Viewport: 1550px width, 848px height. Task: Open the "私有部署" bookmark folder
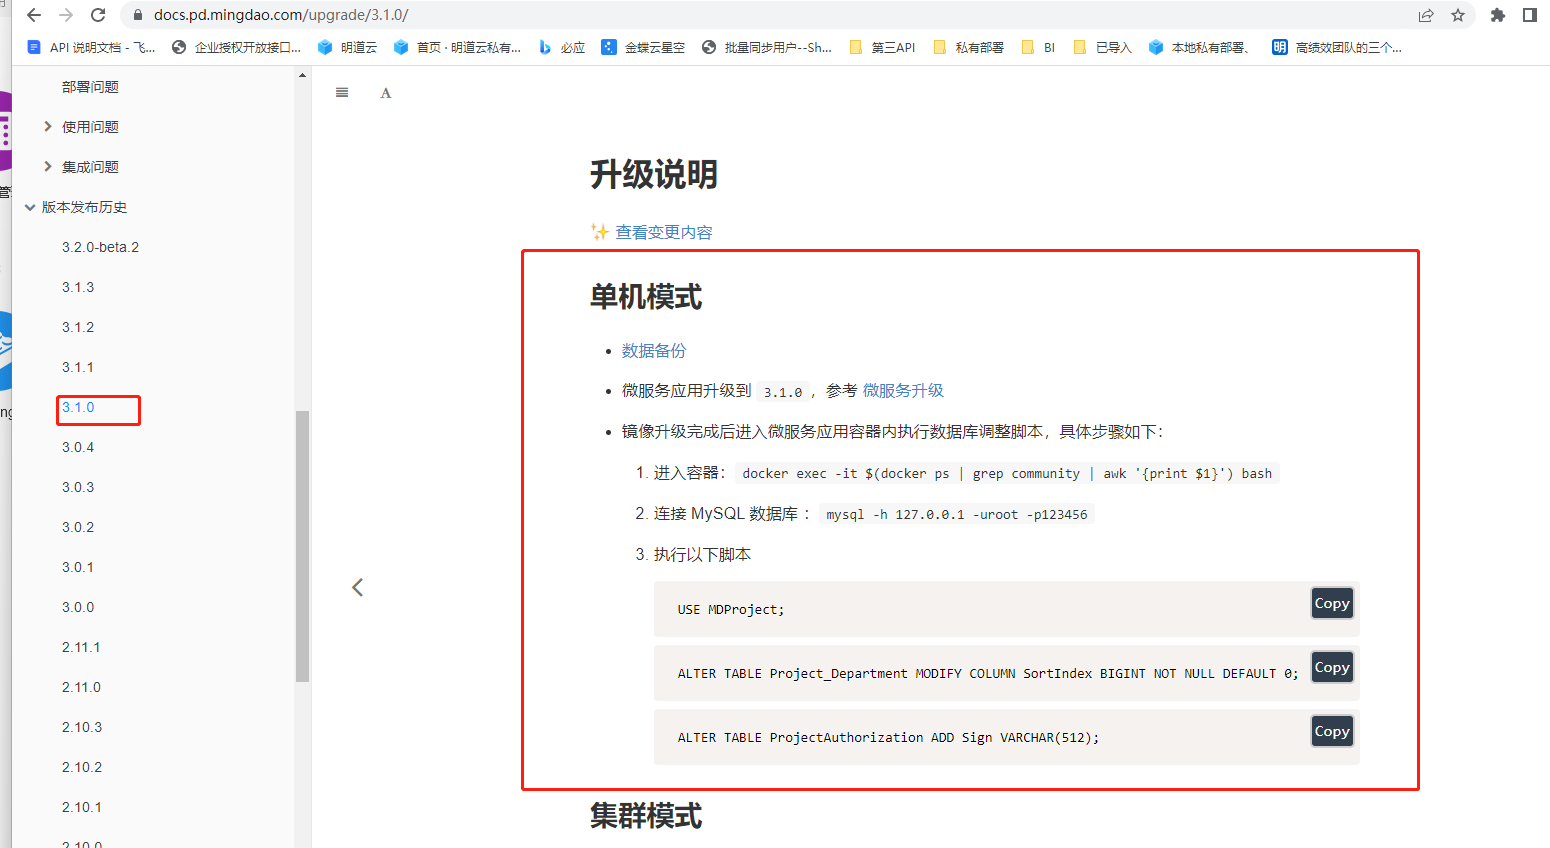[x=968, y=47]
